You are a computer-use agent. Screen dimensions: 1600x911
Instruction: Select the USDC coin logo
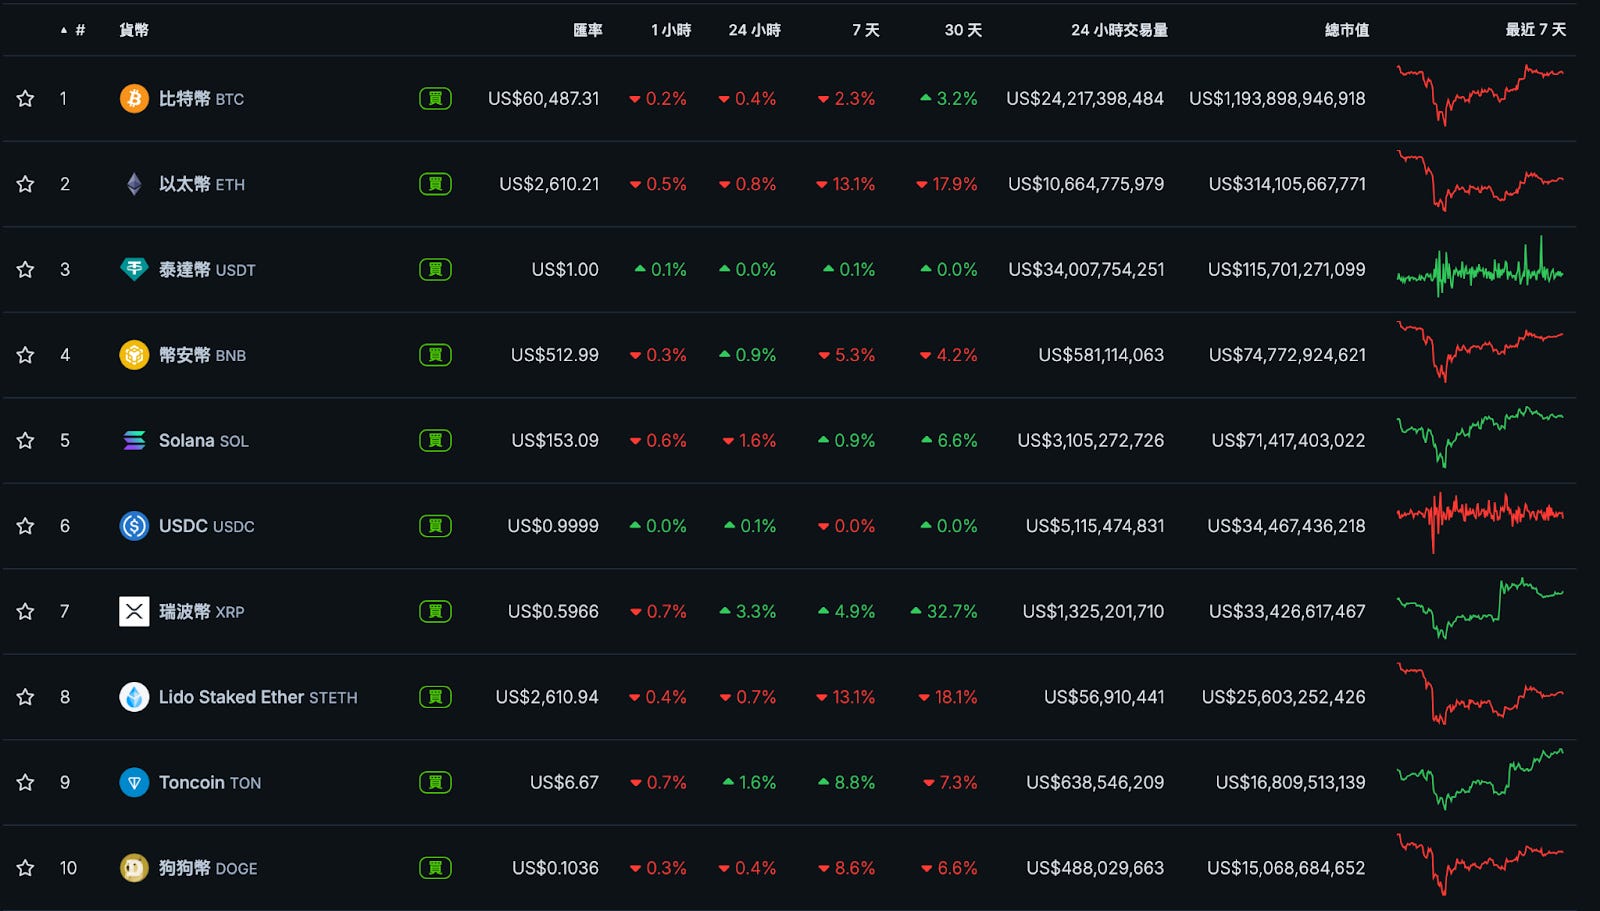coord(134,526)
